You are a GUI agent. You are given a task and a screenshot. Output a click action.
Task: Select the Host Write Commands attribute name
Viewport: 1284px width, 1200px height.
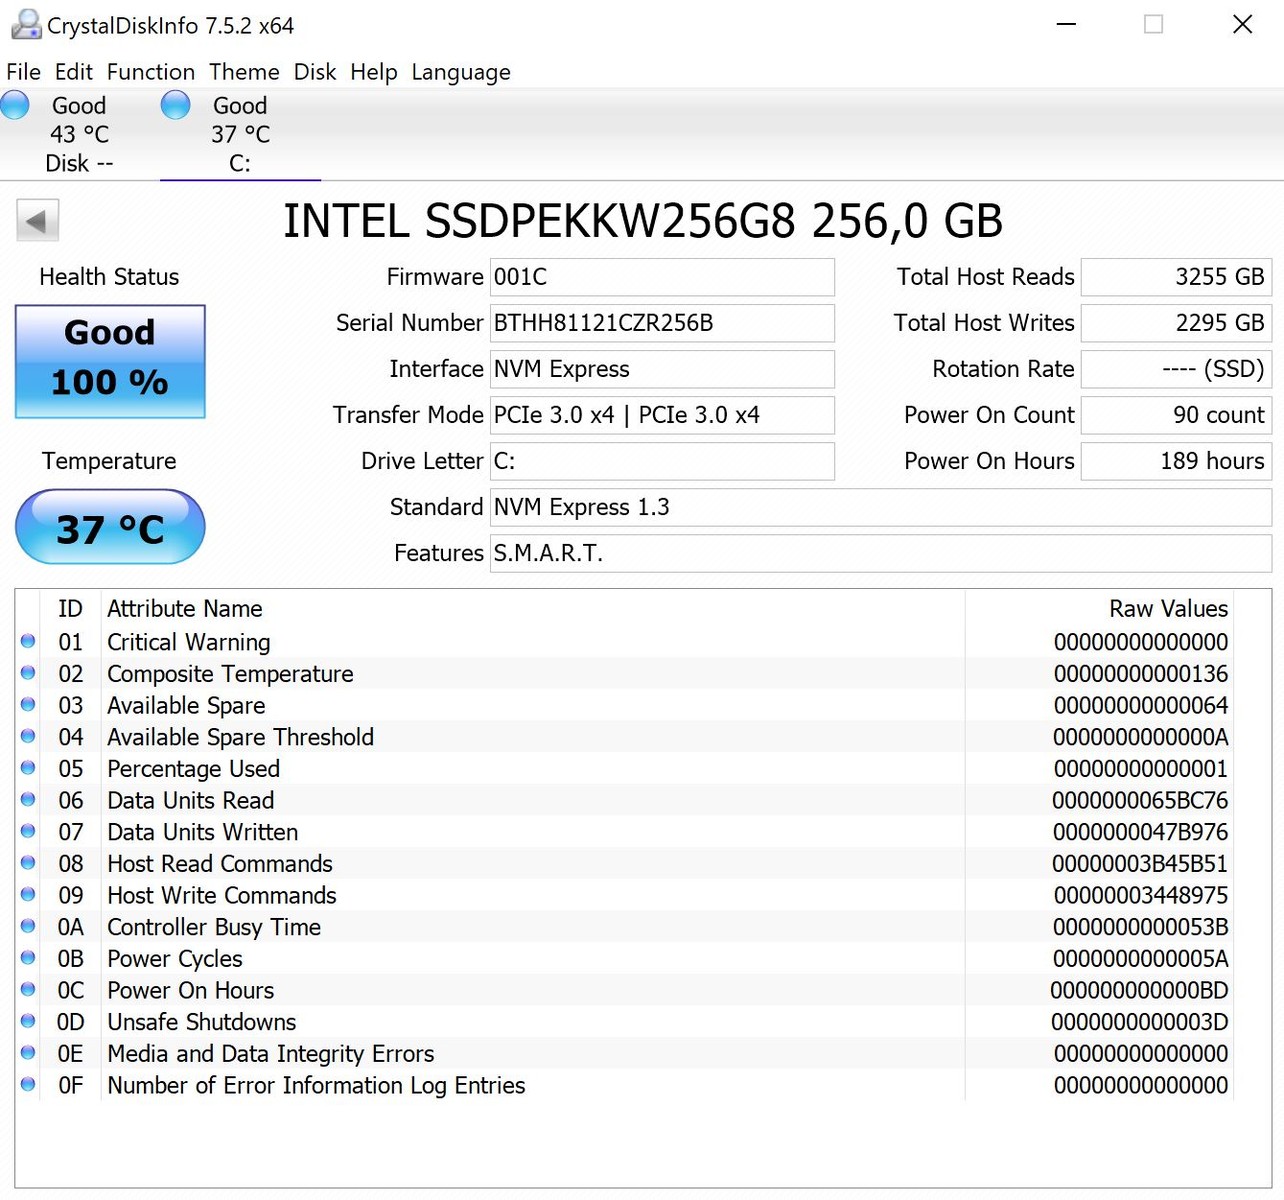pyautogui.click(x=221, y=895)
